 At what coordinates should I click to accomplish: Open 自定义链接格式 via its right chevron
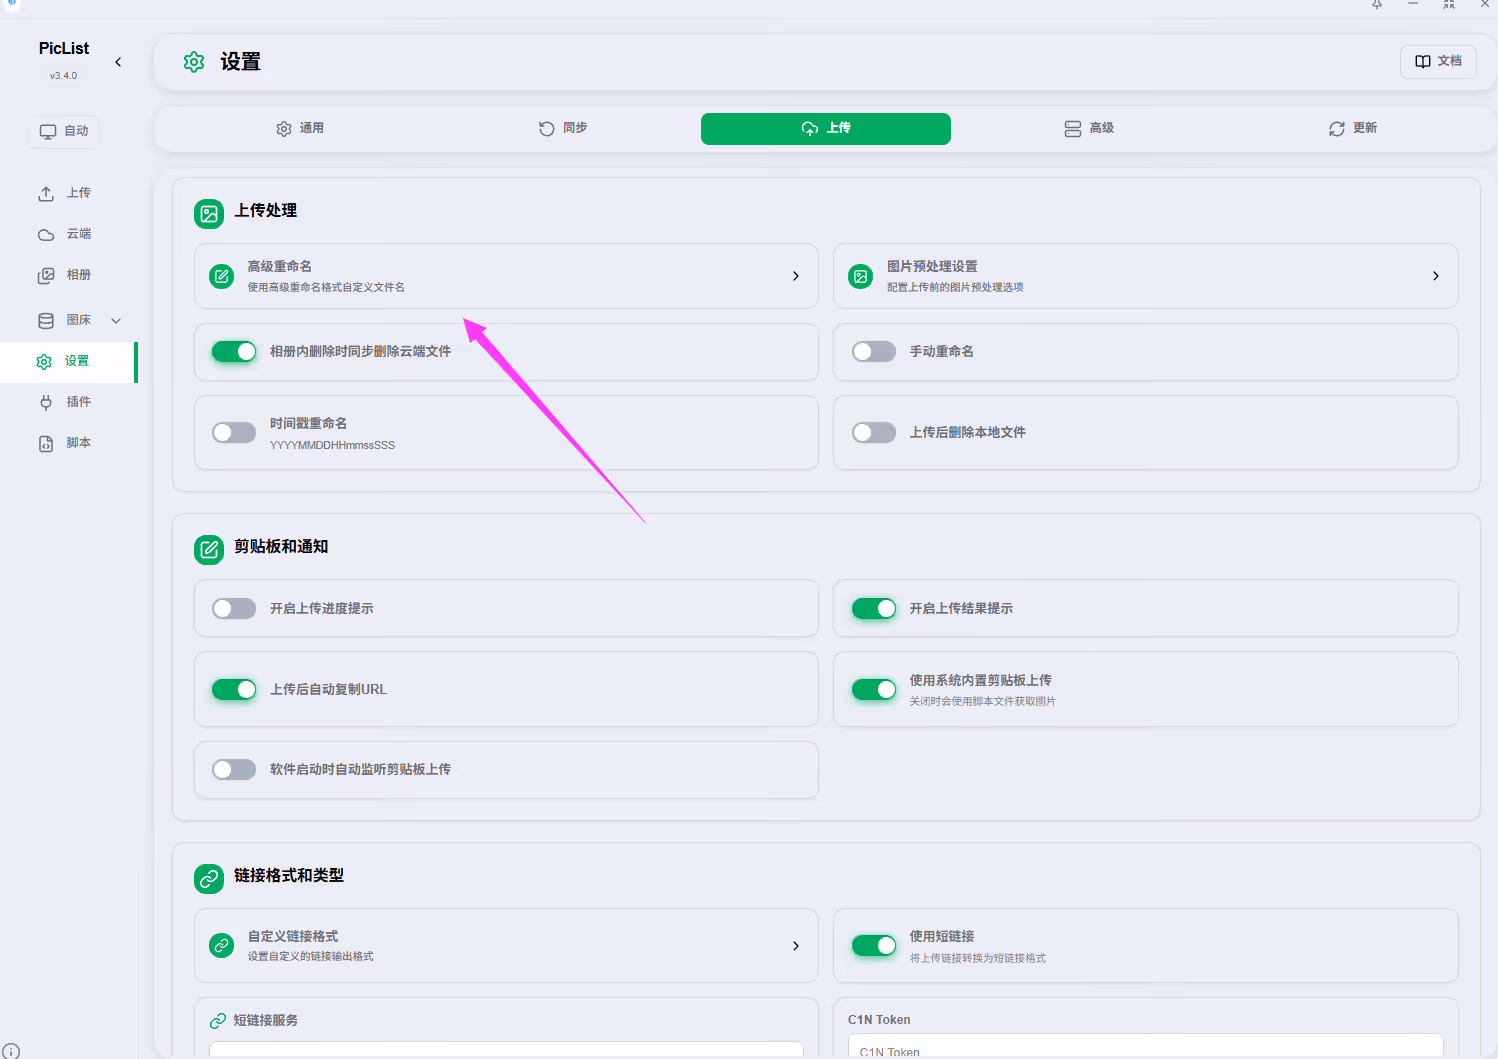tap(796, 946)
